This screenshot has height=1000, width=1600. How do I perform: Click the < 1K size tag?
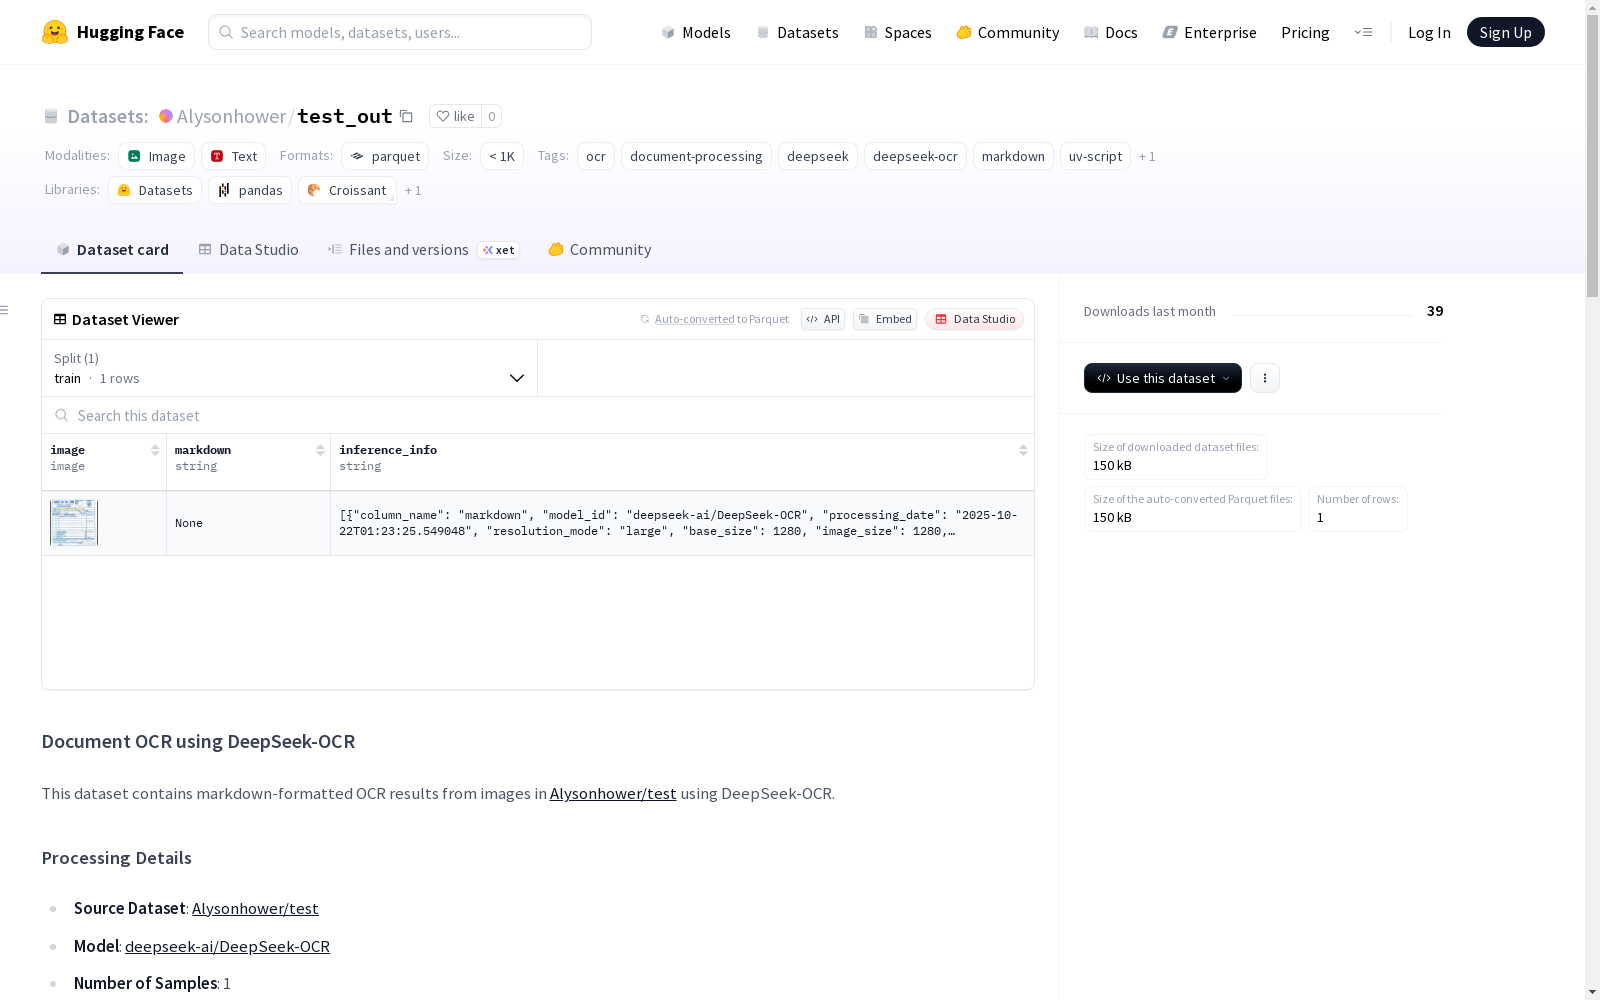point(502,156)
